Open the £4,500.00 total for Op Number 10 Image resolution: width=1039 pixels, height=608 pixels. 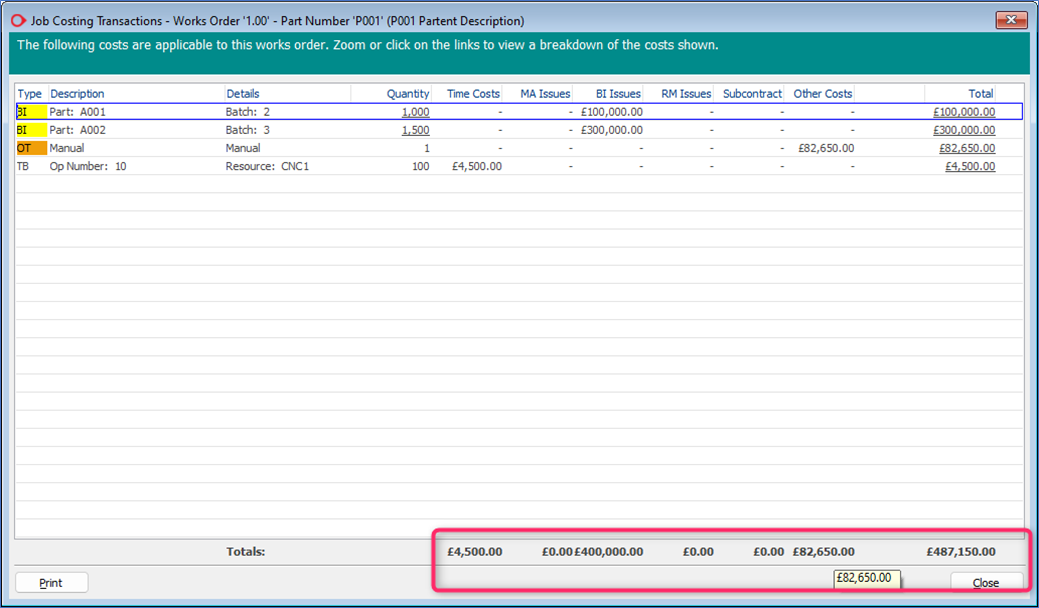point(970,166)
